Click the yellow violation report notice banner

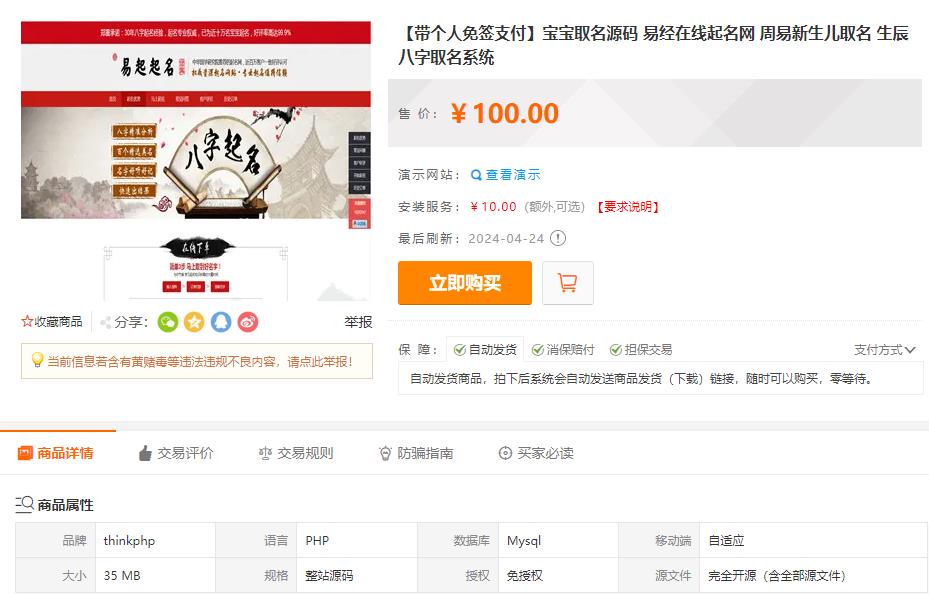[x=197, y=361]
